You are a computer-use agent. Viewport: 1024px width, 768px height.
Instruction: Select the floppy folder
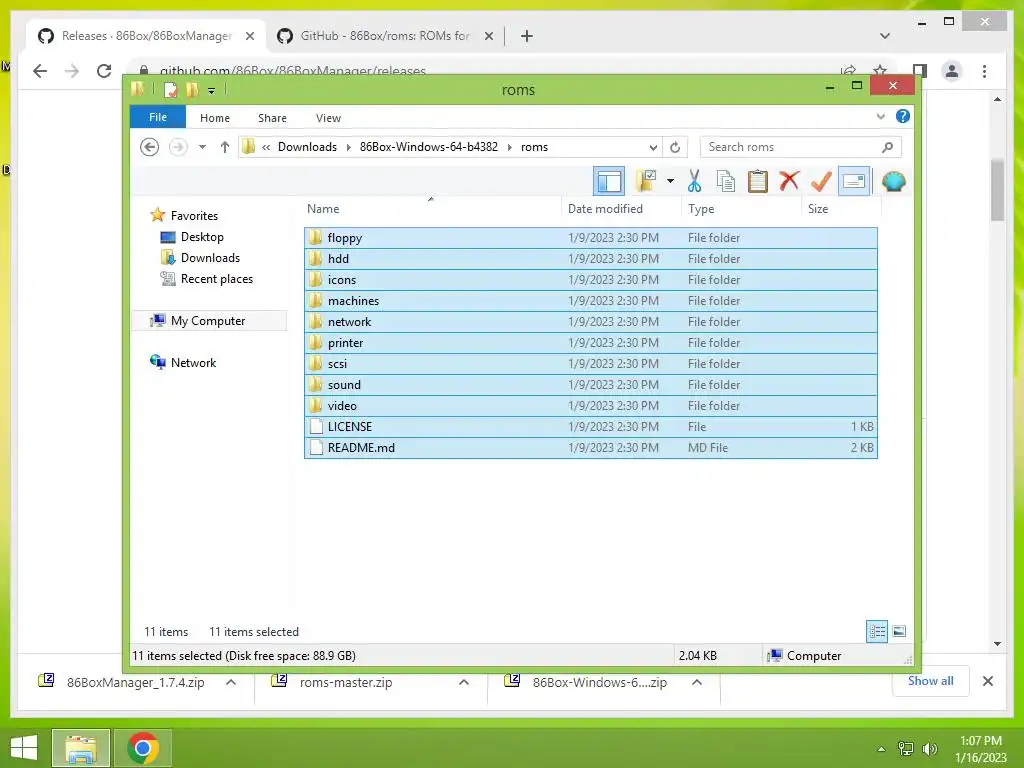[x=590, y=238]
